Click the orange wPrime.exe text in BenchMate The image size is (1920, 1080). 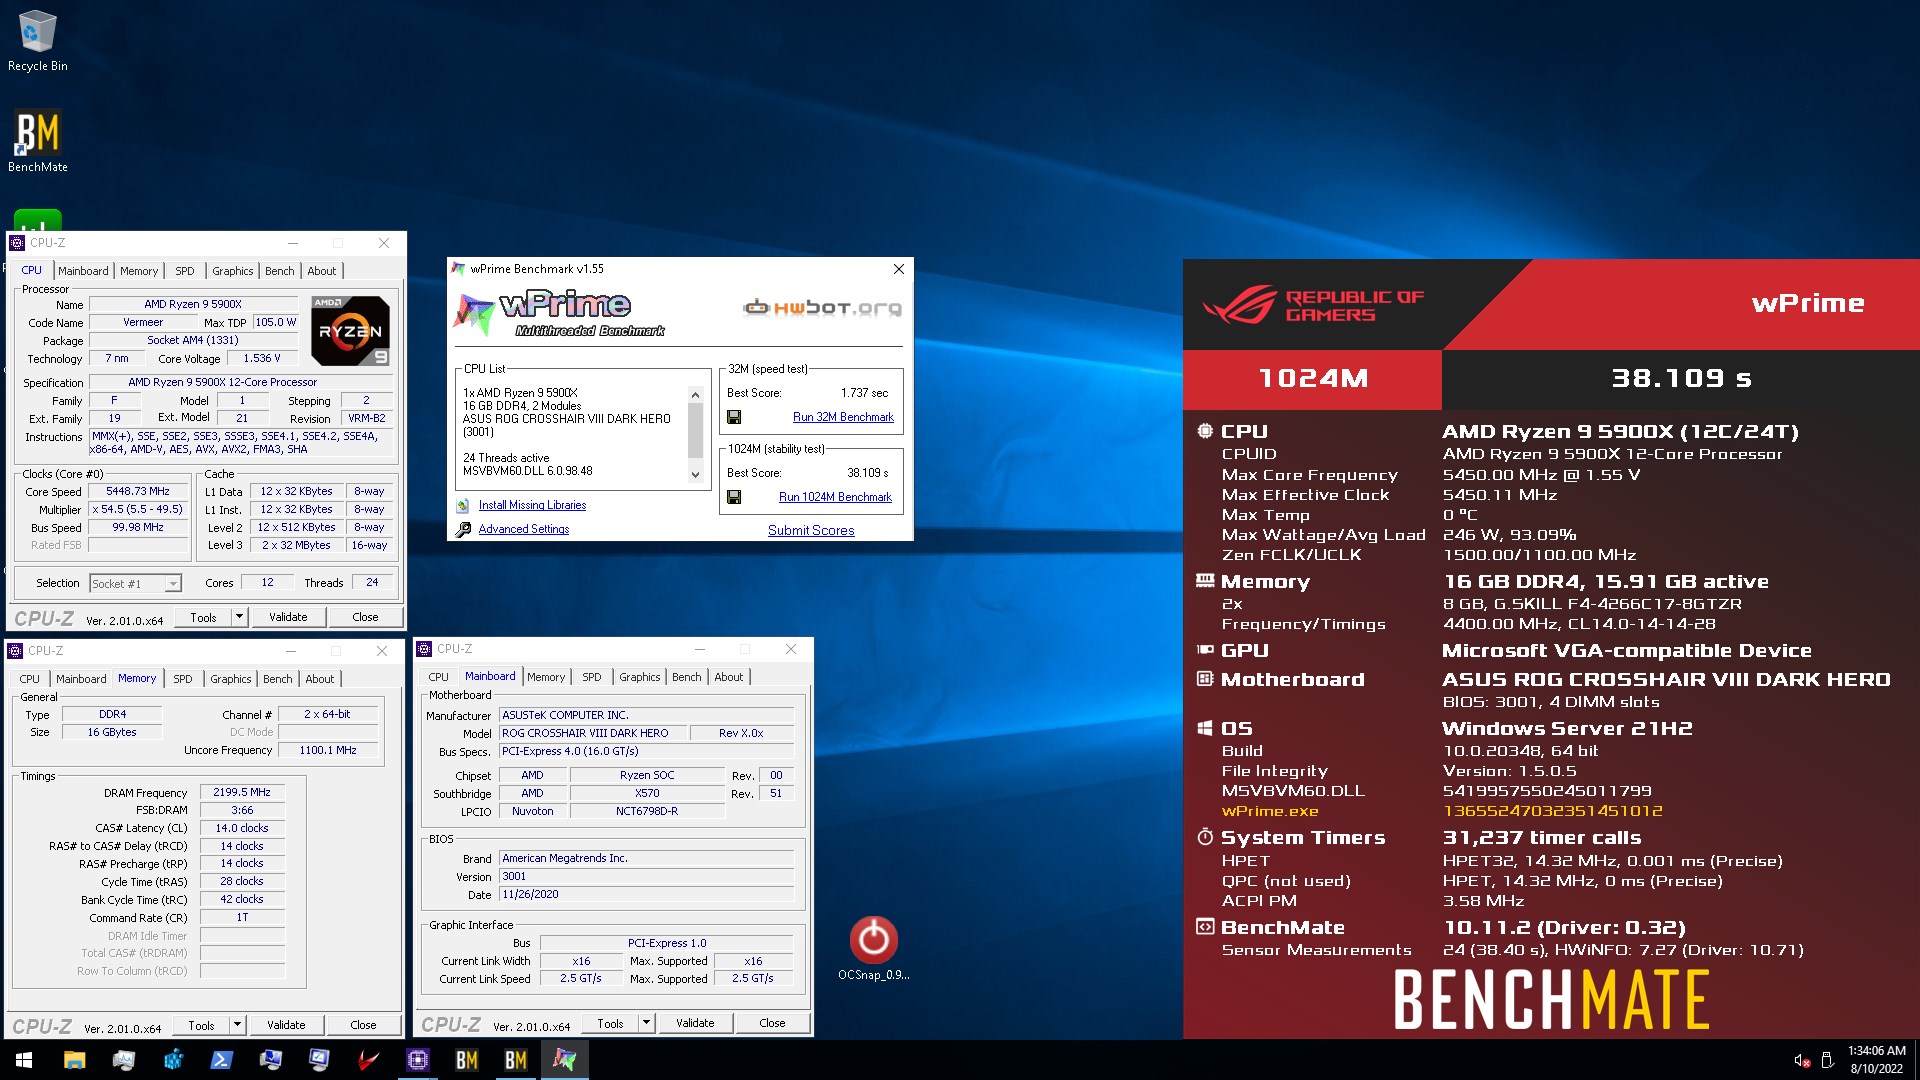point(1270,811)
